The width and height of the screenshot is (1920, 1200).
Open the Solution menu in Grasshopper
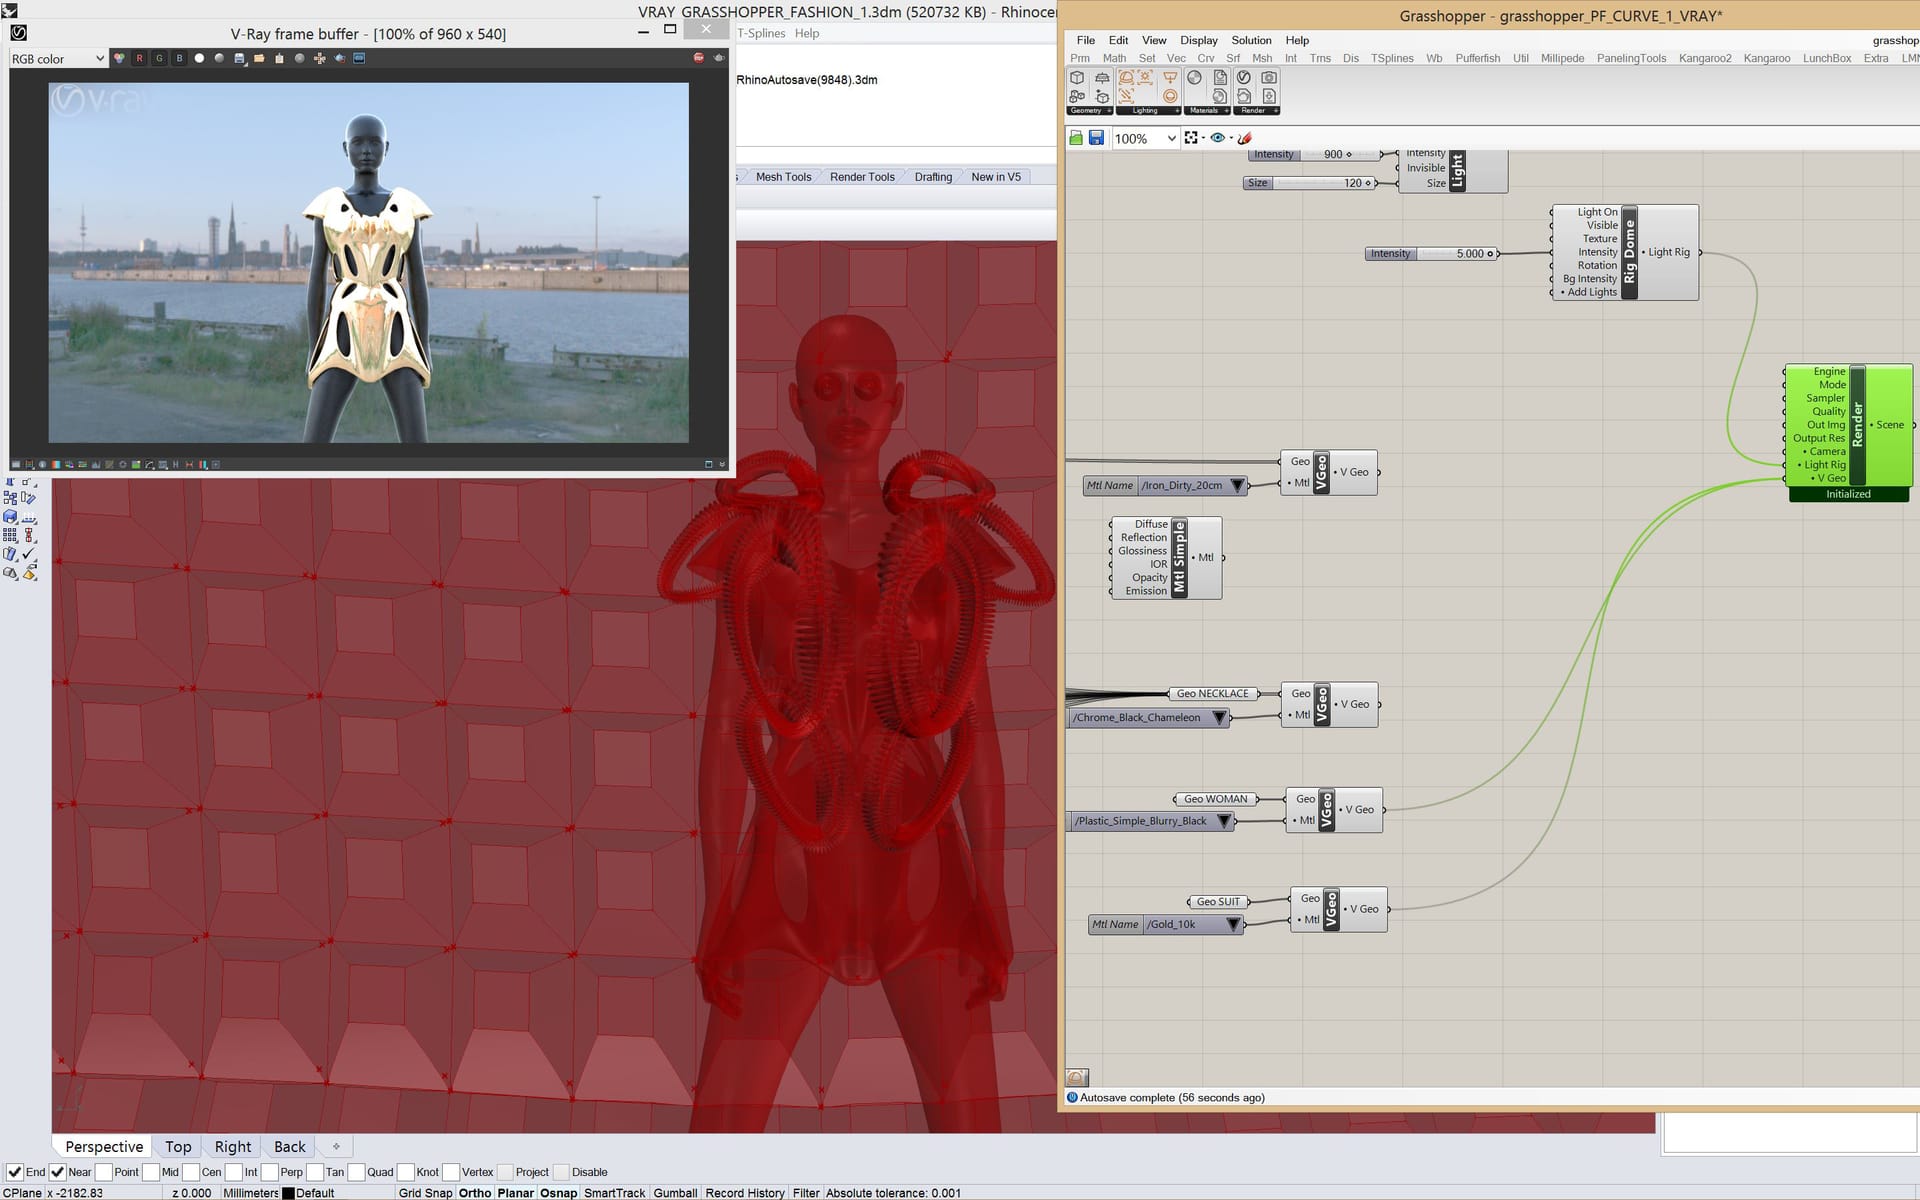point(1250,40)
